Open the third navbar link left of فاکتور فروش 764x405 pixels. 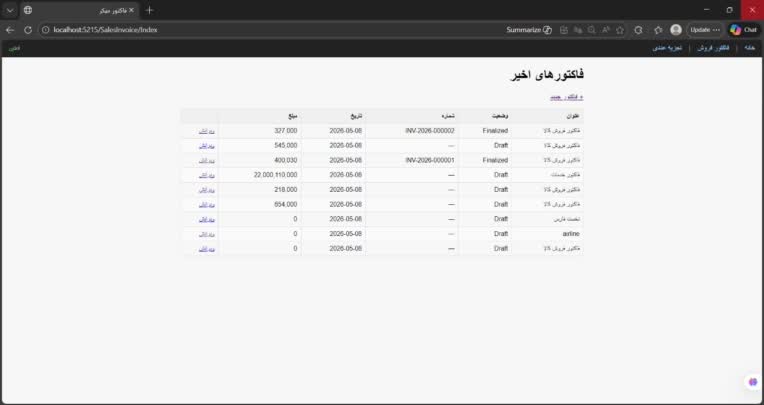click(x=667, y=48)
